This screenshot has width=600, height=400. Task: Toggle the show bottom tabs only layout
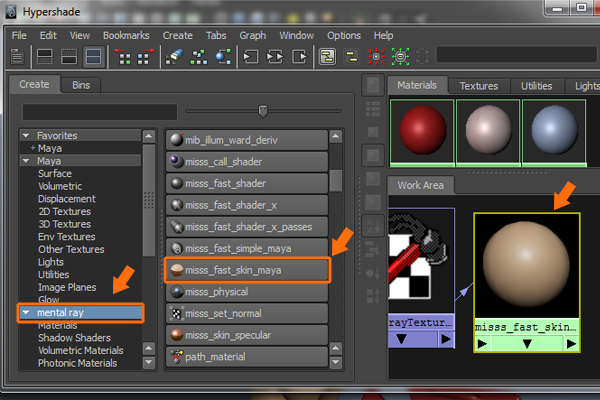pyautogui.click(x=69, y=57)
